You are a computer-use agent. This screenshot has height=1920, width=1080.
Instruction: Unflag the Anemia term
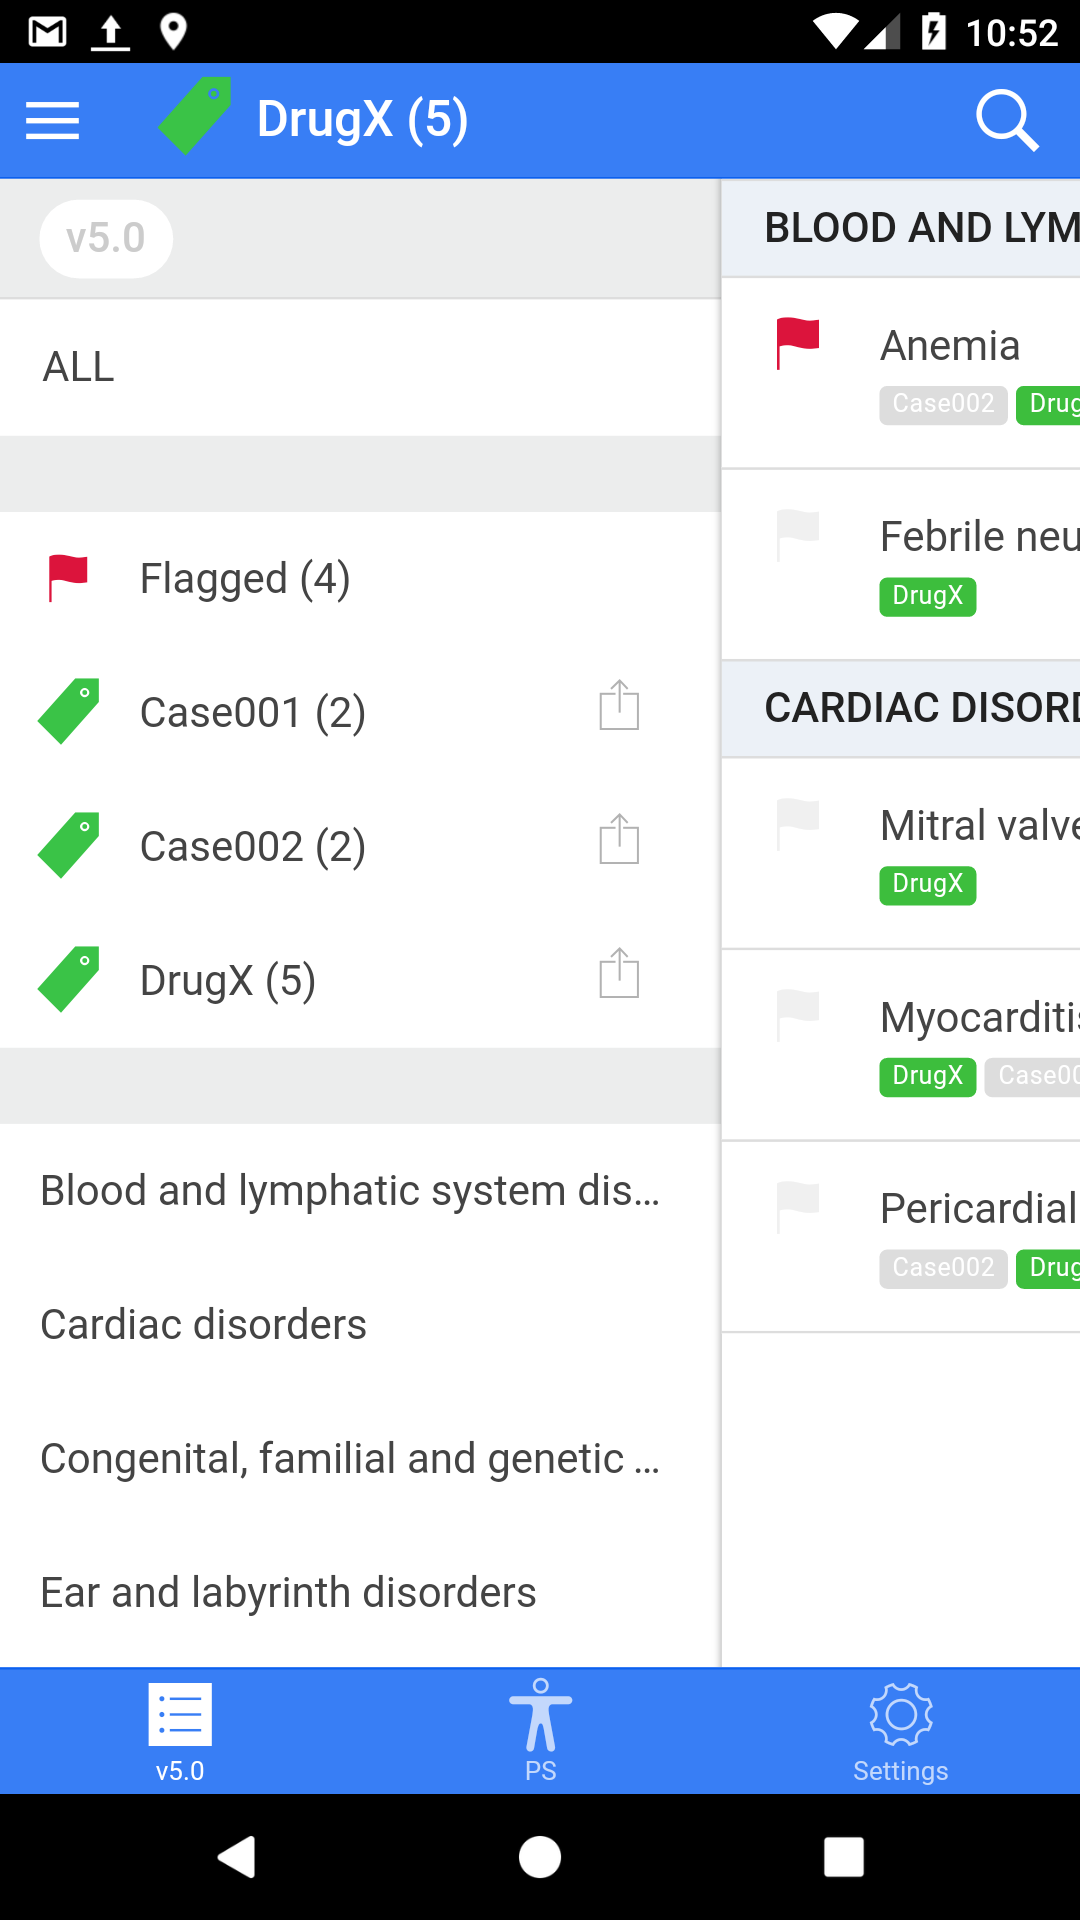[x=798, y=343]
